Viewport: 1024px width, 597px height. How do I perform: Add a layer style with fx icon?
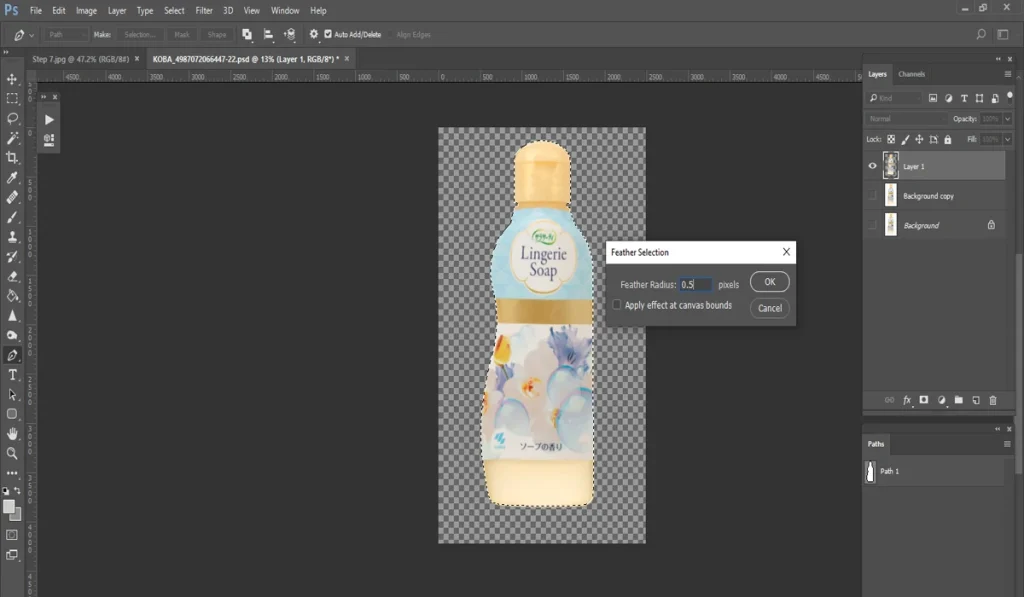906,400
